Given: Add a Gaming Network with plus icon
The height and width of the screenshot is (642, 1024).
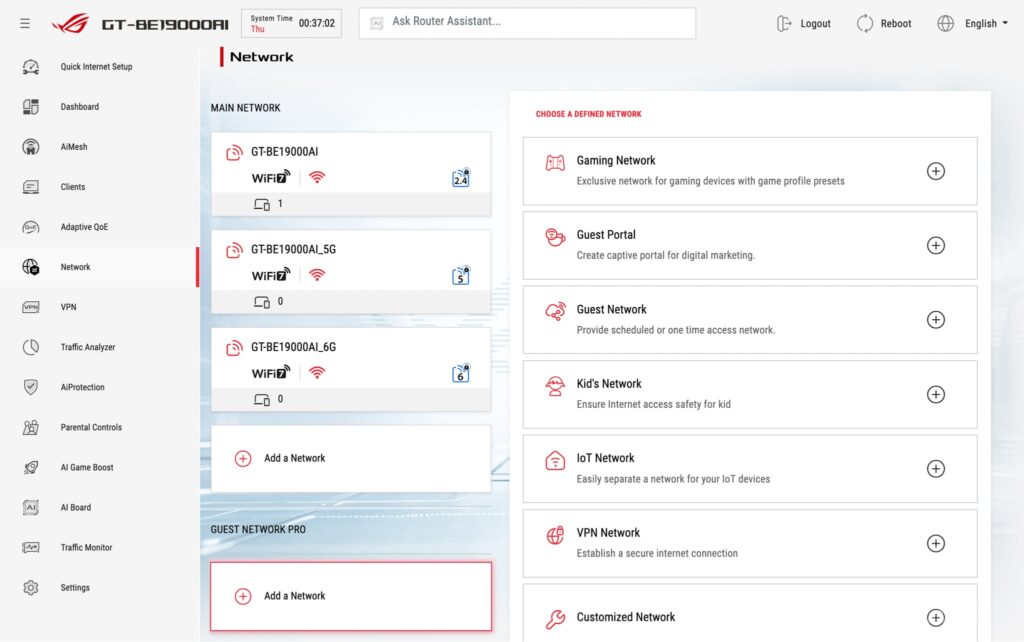Looking at the screenshot, I should [x=935, y=171].
